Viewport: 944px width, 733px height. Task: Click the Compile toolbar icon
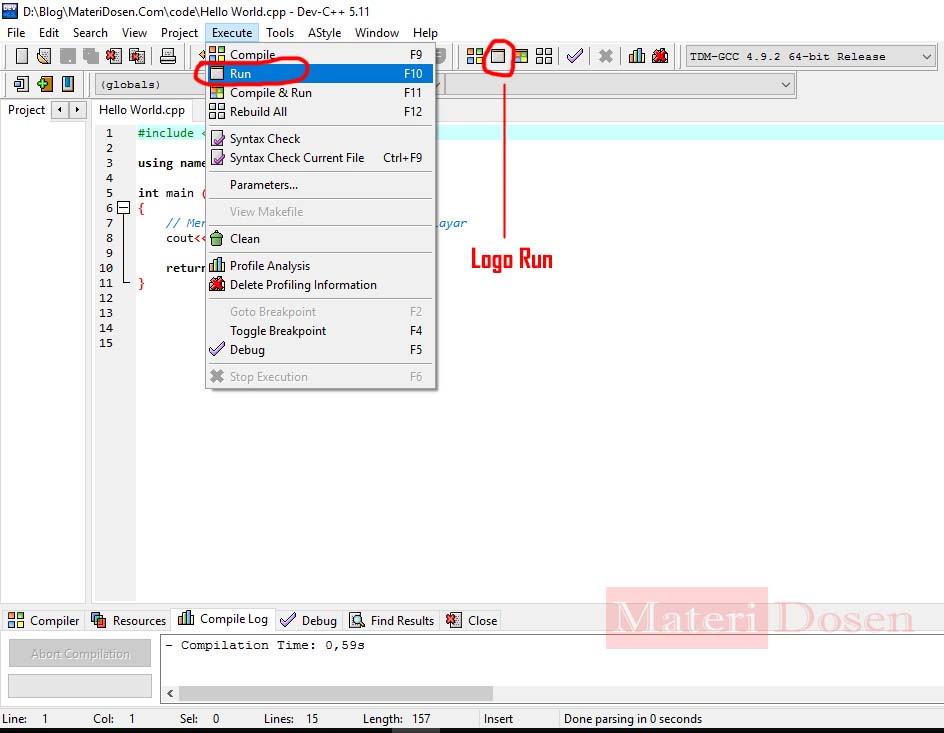(x=475, y=56)
